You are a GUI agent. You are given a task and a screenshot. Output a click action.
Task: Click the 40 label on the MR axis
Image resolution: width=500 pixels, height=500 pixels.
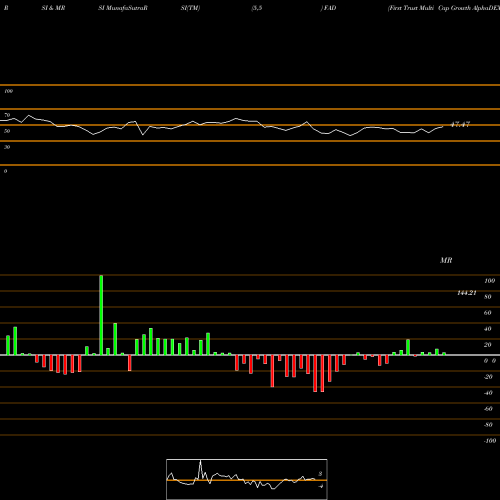coord(488,329)
